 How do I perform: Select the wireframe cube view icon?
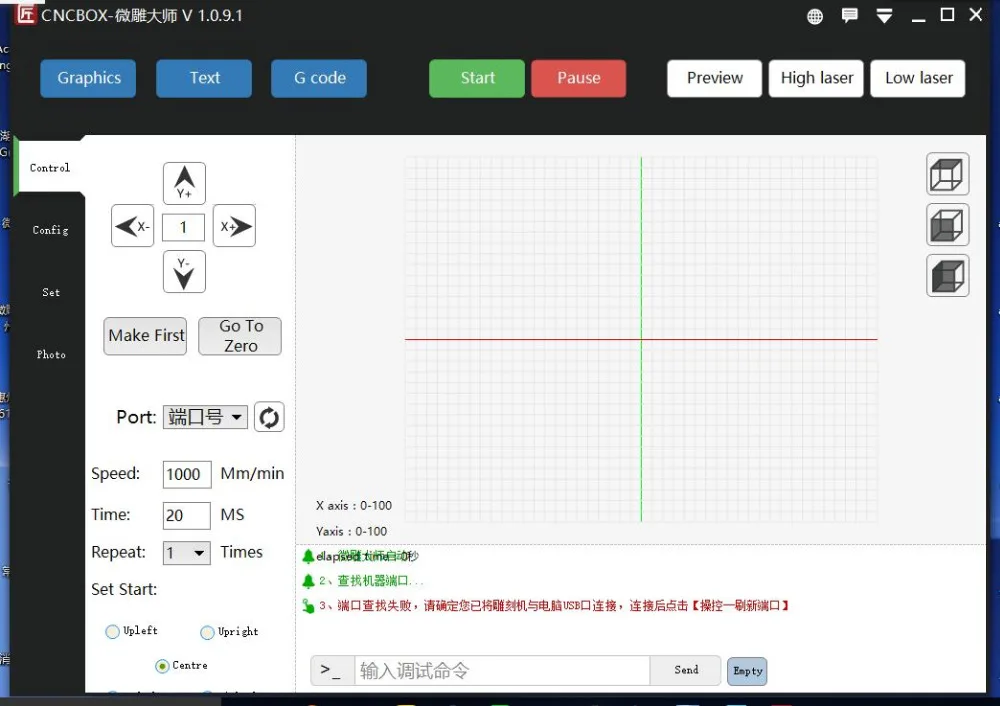(x=948, y=173)
